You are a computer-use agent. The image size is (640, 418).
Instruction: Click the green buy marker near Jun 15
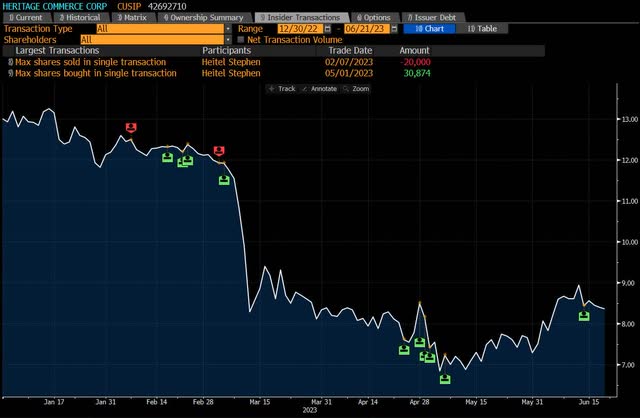click(584, 316)
